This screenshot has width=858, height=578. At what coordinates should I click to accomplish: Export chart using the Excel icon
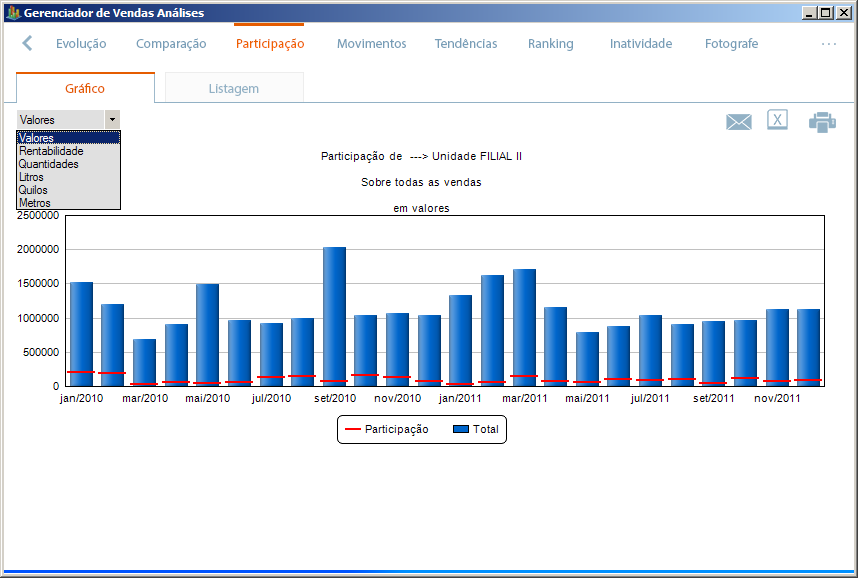tap(777, 120)
